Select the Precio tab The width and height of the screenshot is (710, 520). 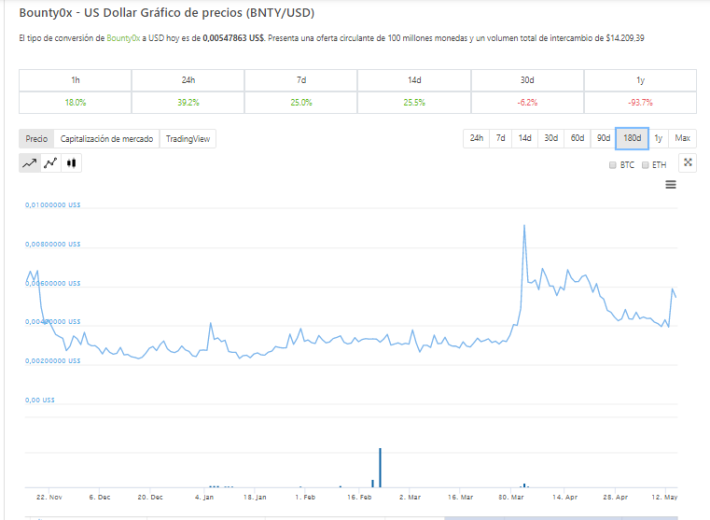click(36, 139)
